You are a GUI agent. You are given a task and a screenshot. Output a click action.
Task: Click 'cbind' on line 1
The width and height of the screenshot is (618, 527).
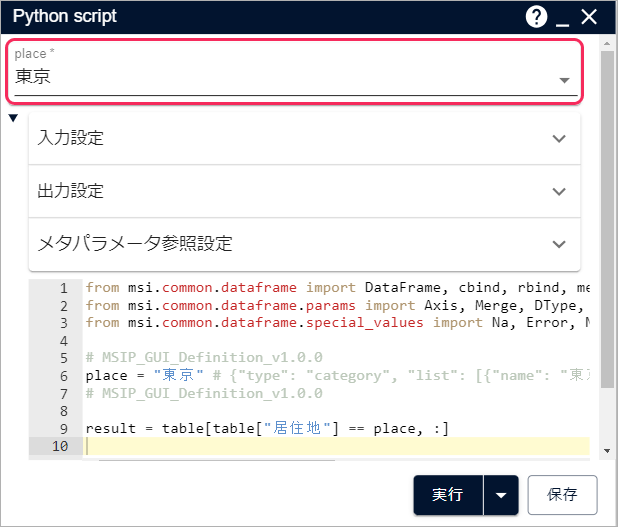[x=479, y=287]
